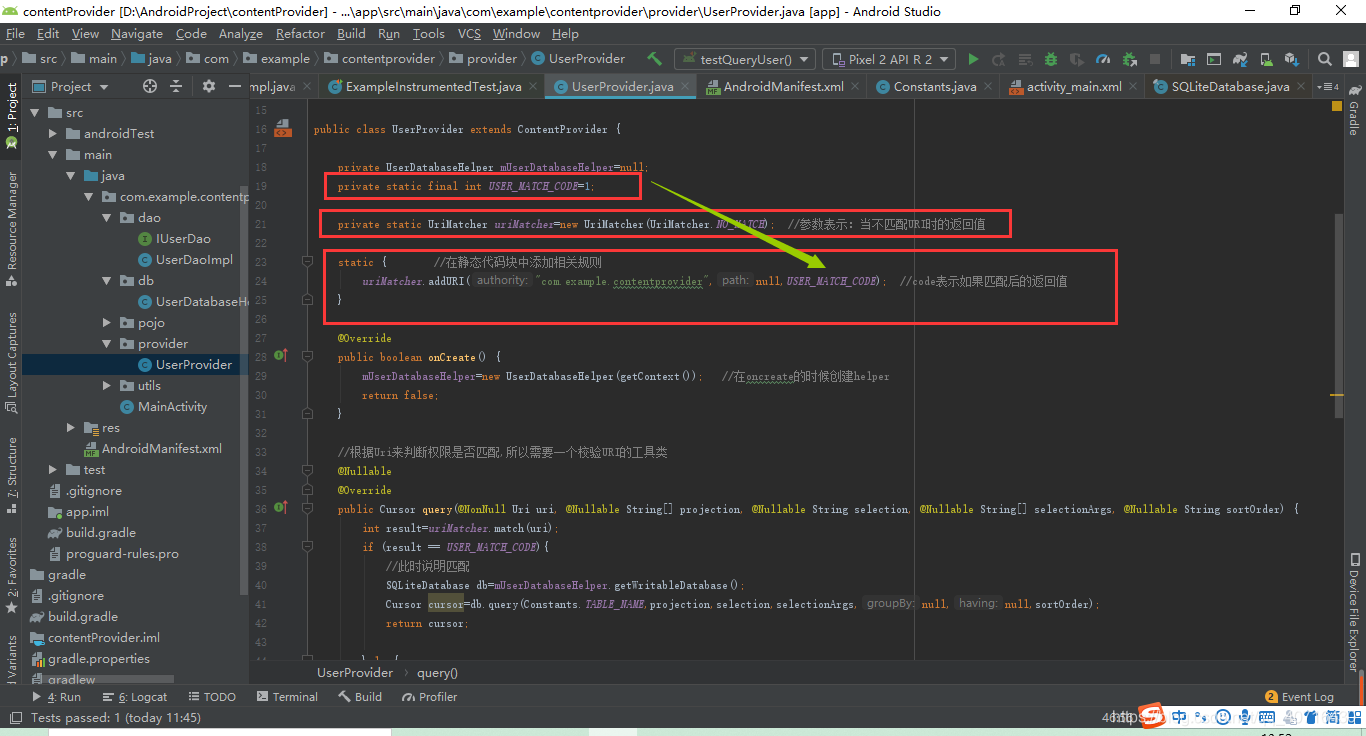Close the UserProvider.java tab
The height and width of the screenshot is (736, 1366).
coord(685,87)
